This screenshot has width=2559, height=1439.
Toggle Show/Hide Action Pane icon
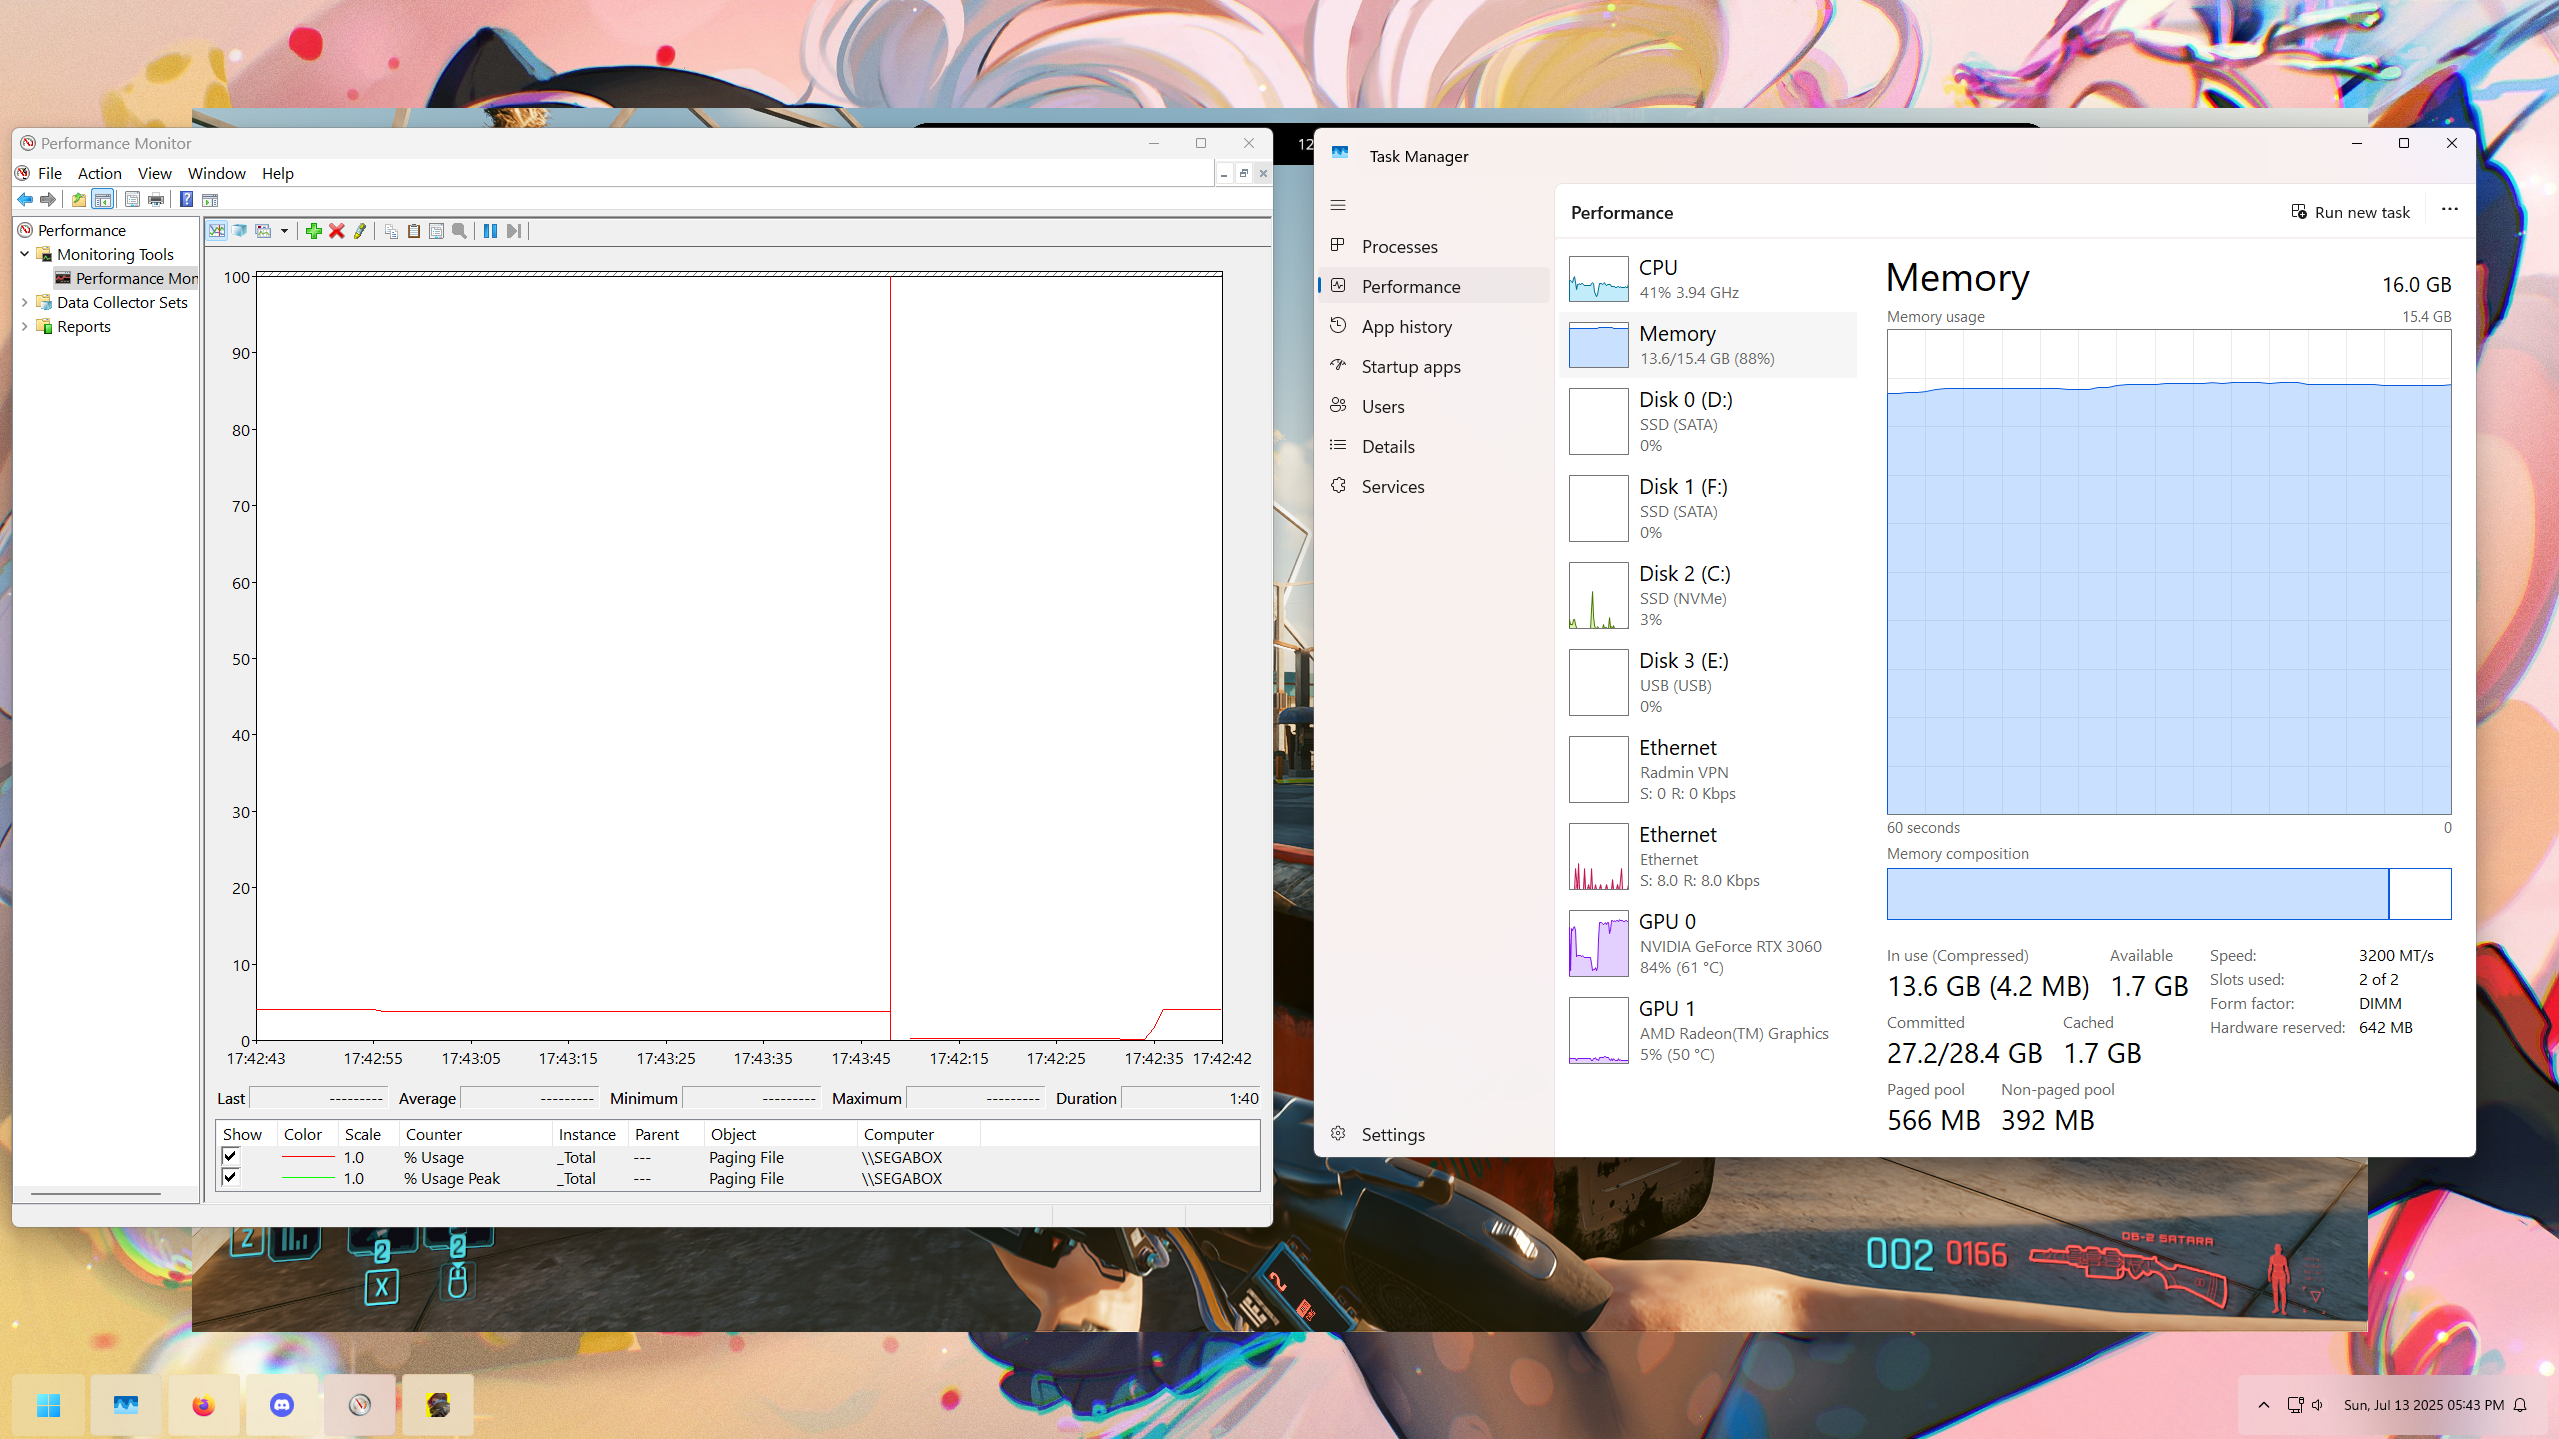[x=210, y=200]
